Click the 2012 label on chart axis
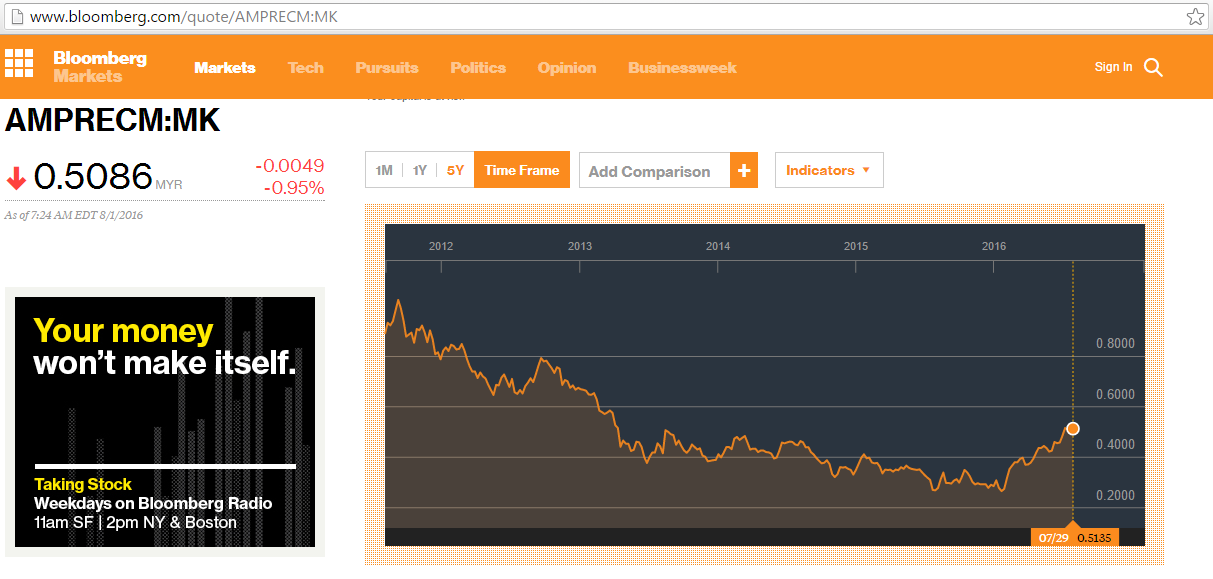 (441, 246)
